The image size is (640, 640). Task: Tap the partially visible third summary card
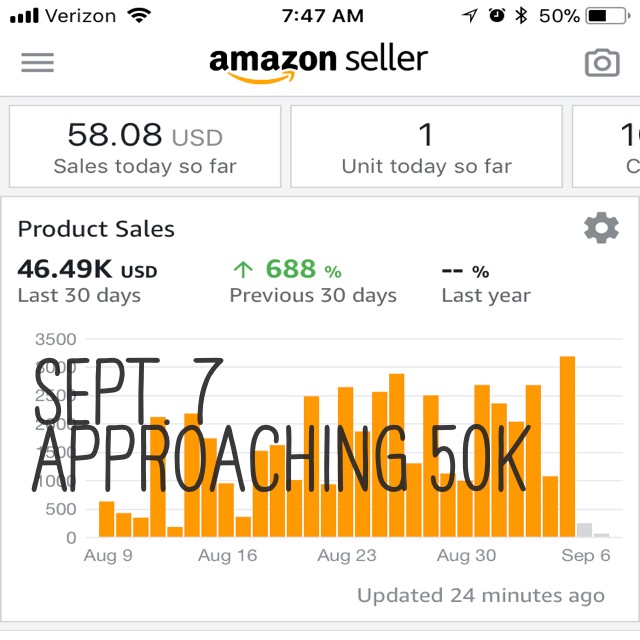click(x=606, y=147)
